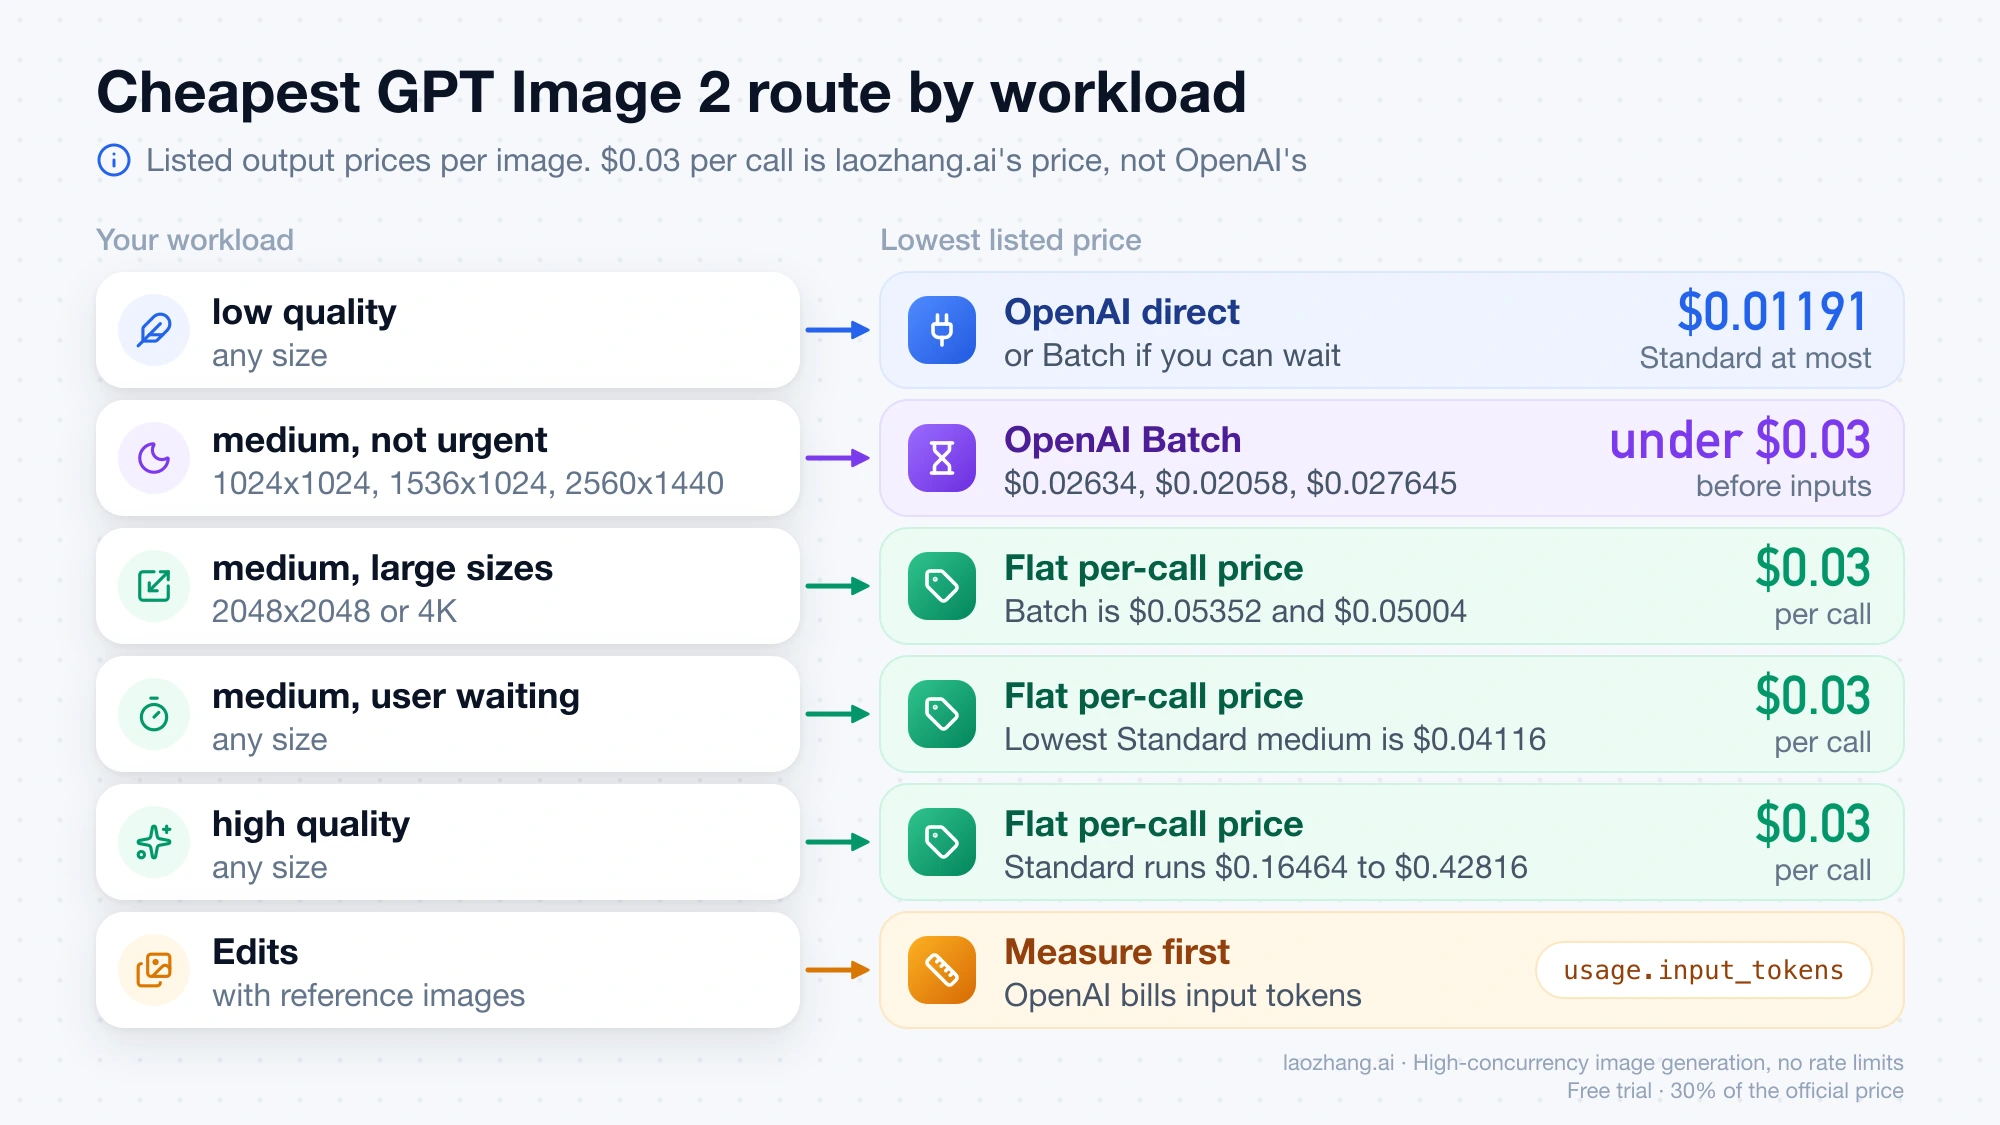
Task: Click 'Batch is $0.05352 and $0.05004' text
Action: 1235,612
